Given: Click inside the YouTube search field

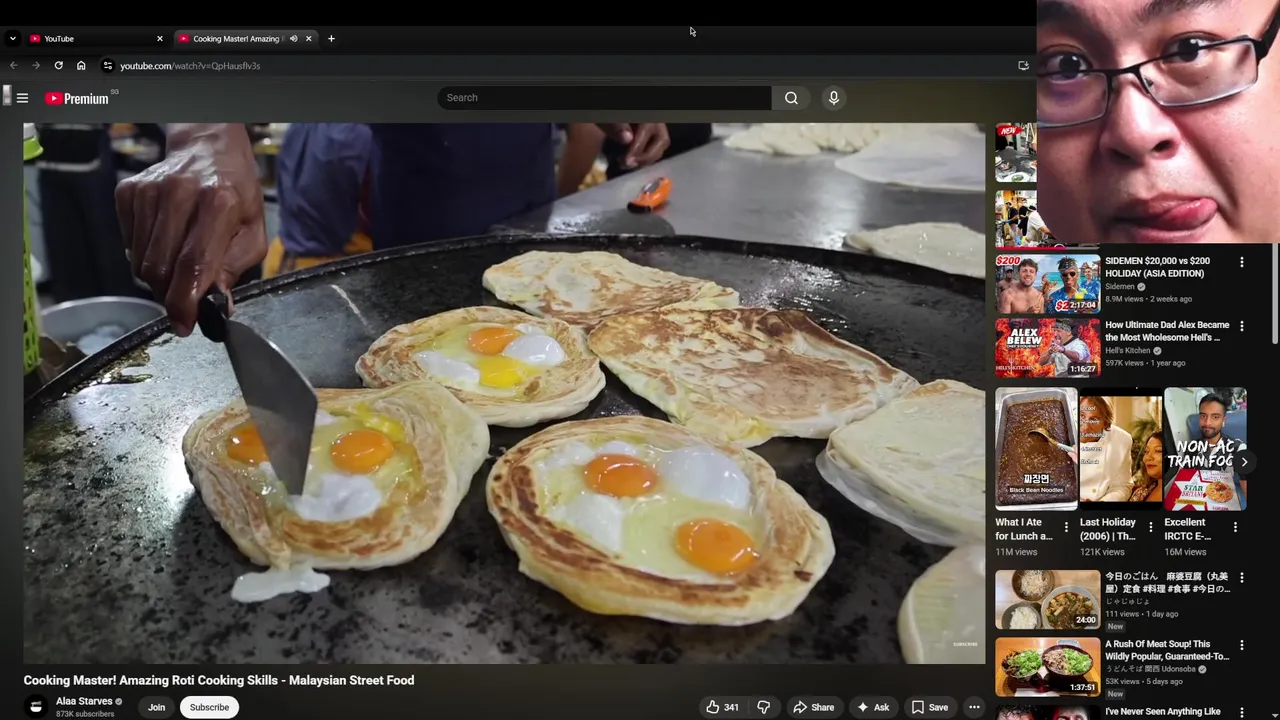Looking at the screenshot, I should tap(604, 98).
